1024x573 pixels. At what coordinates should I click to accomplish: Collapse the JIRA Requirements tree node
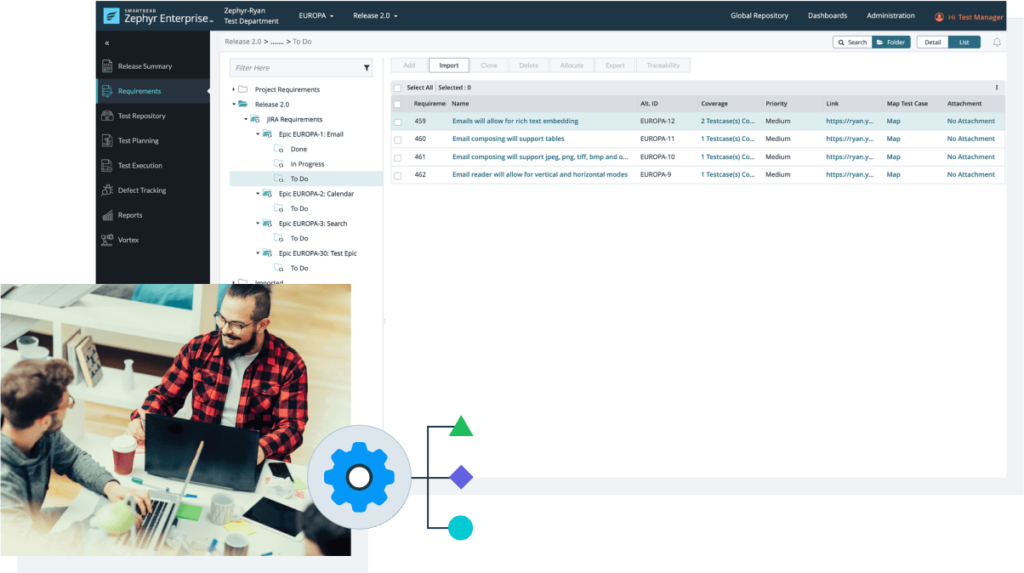click(x=246, y=120)
